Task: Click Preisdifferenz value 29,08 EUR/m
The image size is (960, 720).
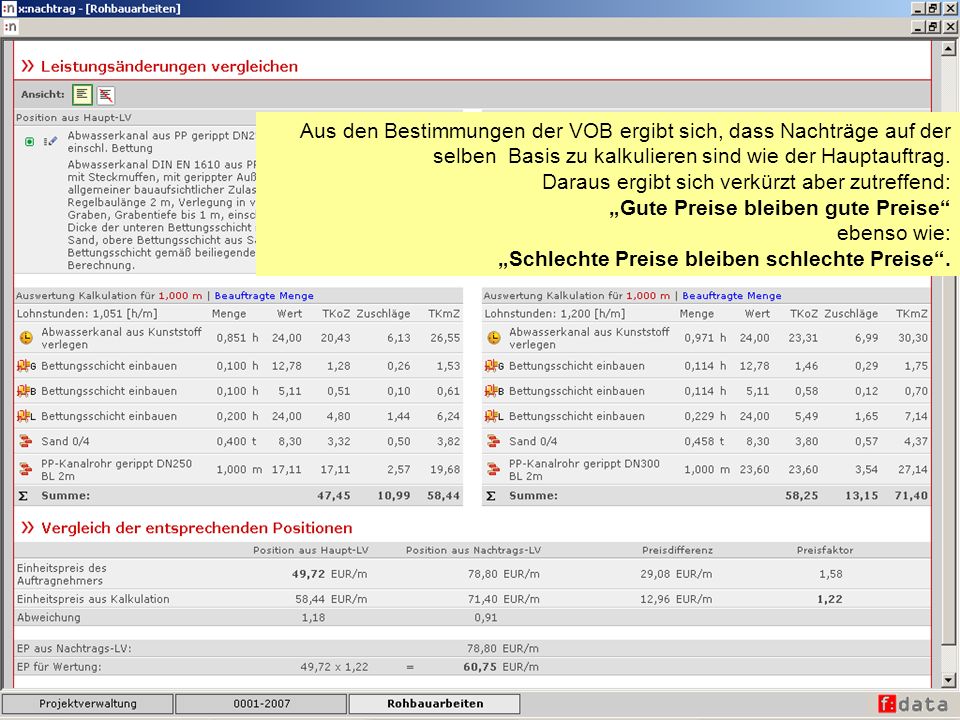Action: coord(676,574)
